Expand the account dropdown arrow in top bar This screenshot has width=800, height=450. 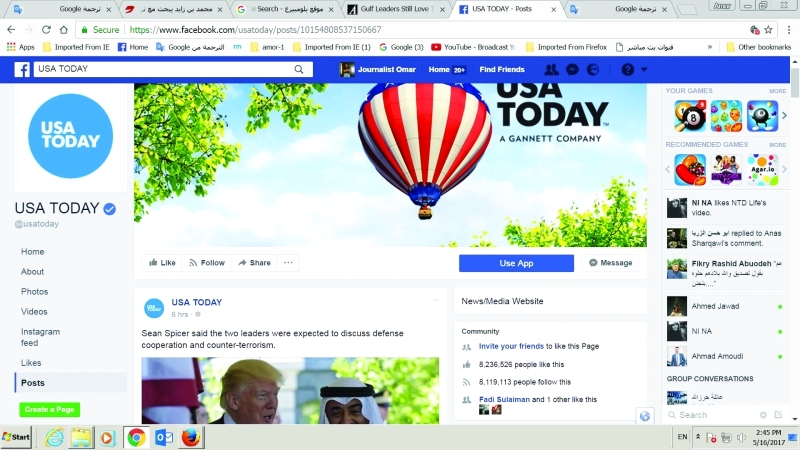click(644, 69)
